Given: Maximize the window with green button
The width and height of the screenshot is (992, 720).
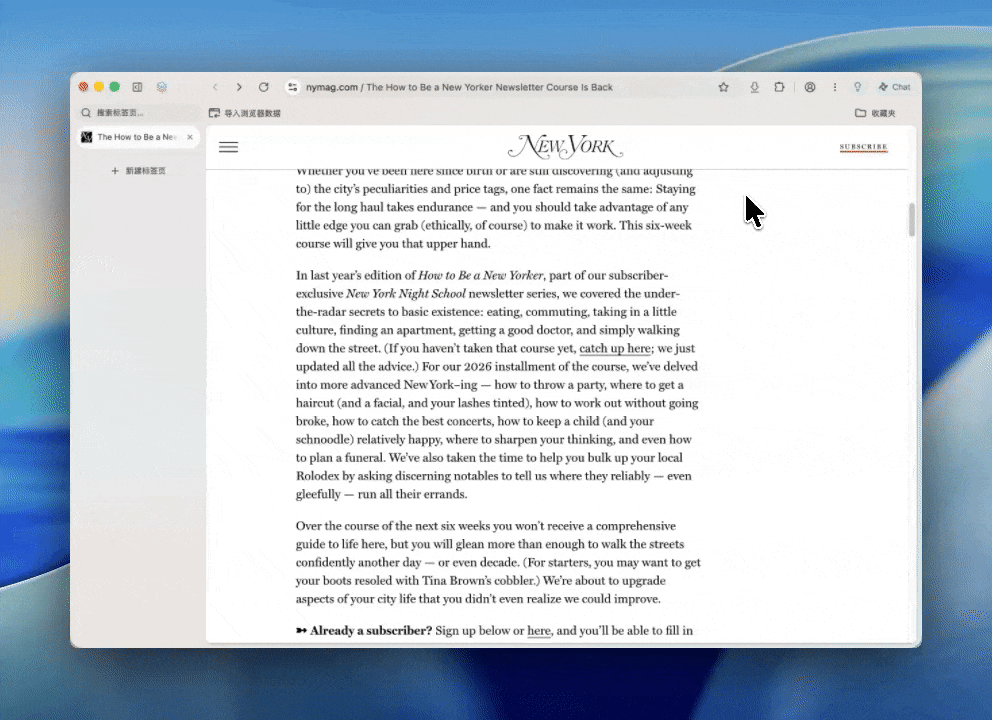Looking at the screenshot, I should [x=115, y=87].
